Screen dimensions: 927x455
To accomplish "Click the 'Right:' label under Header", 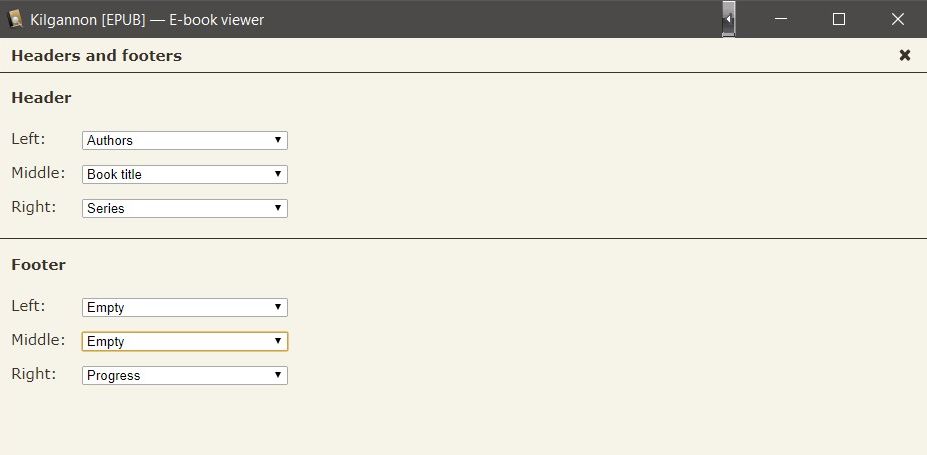I will pyautogui.click(x=33, y=207).
